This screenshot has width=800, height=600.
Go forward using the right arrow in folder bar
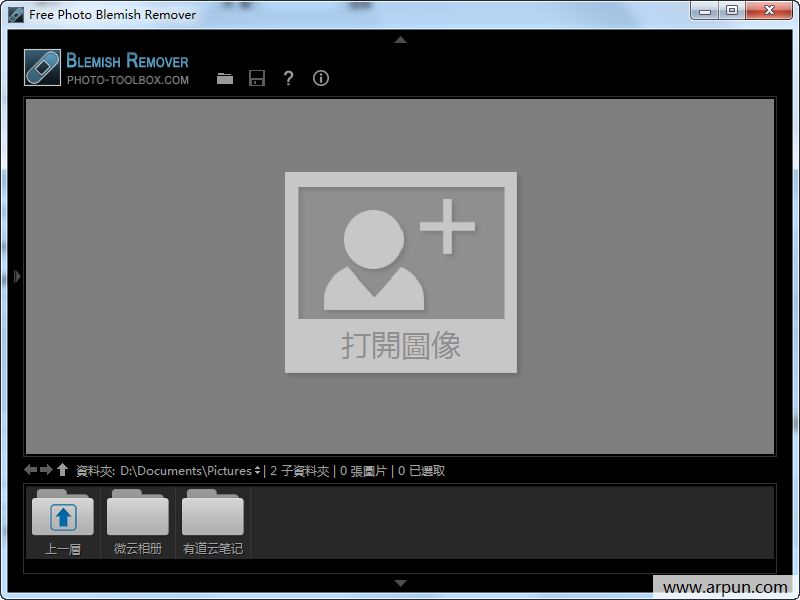click(x=46, y=470)
